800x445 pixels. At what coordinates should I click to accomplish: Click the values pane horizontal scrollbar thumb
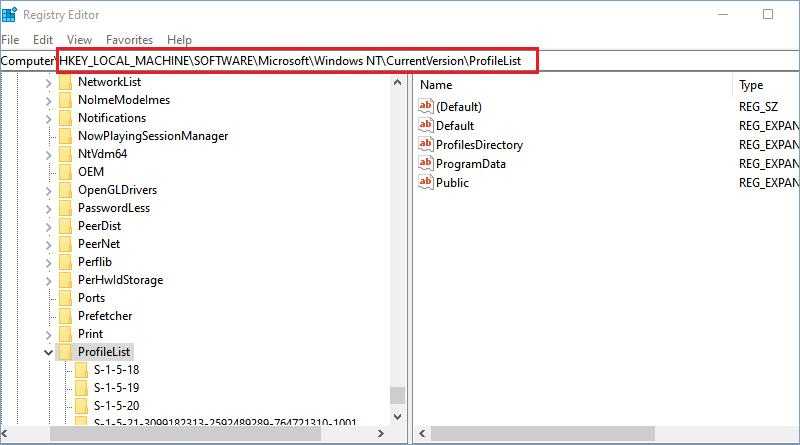[x=543, y=434]
